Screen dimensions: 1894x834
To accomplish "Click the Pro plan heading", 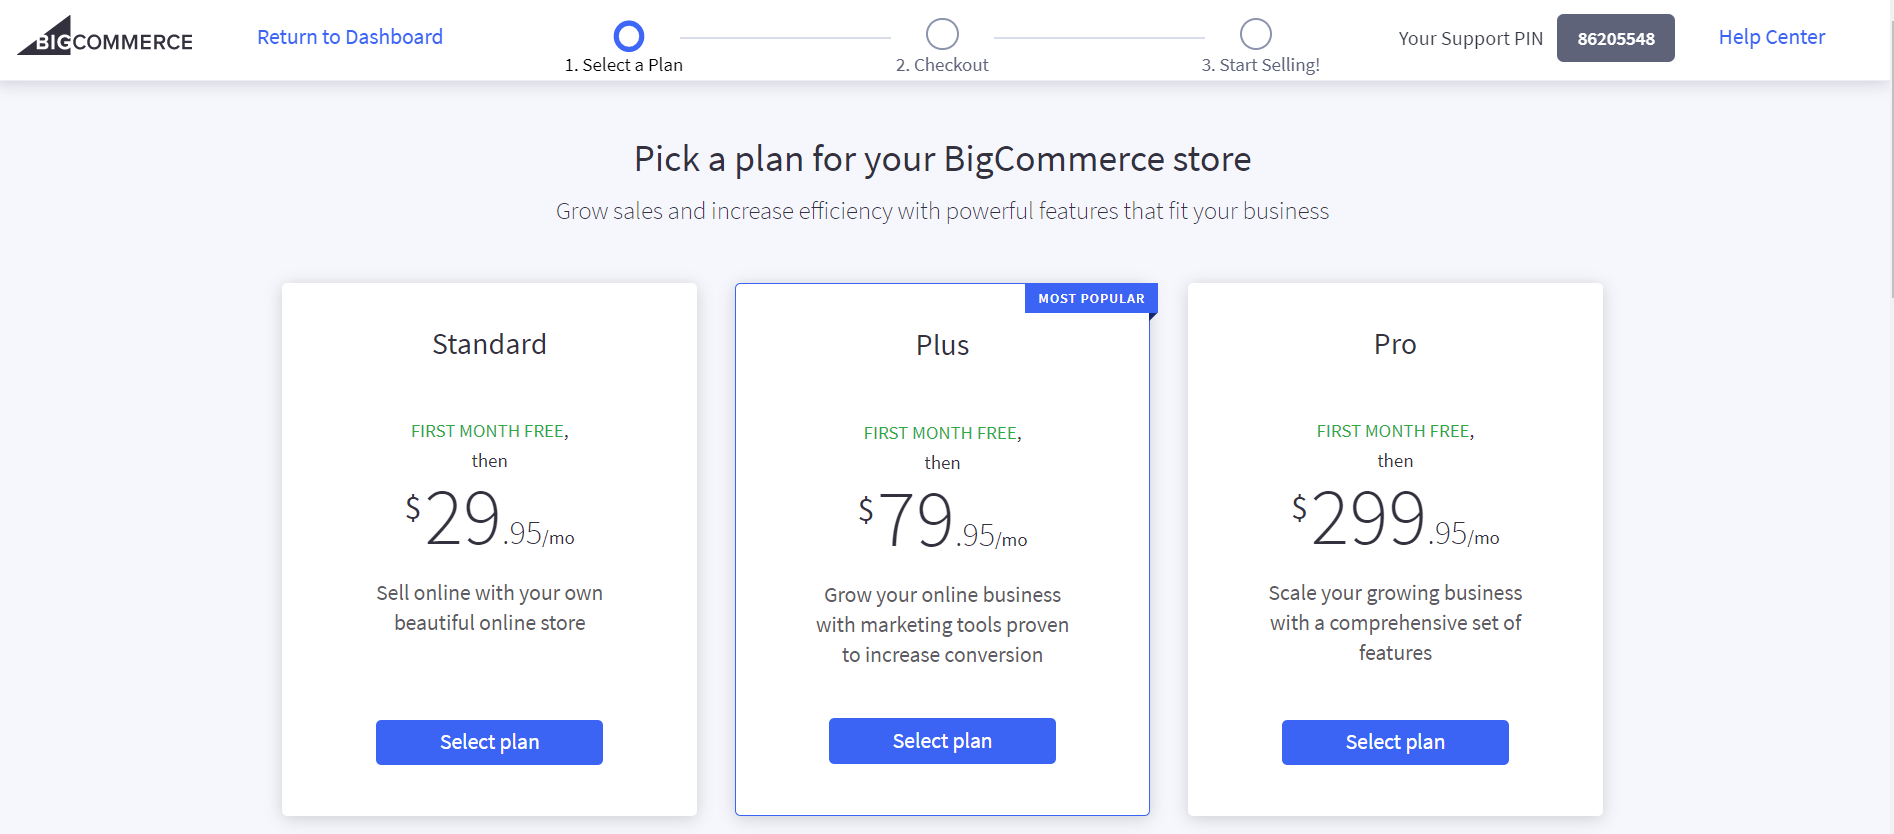I will (1395, 344).
